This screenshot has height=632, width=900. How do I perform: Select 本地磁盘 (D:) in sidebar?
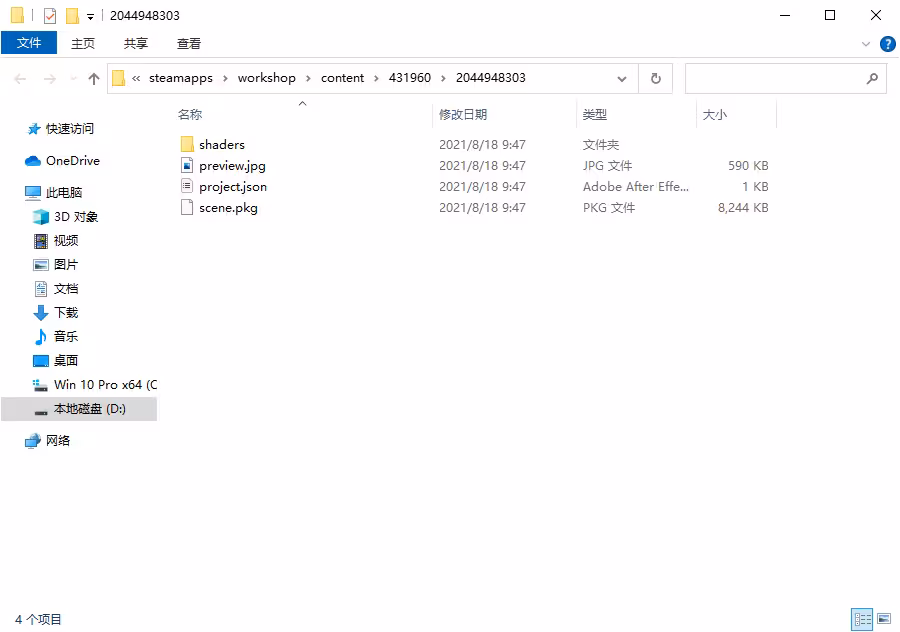tap(79, 409)
